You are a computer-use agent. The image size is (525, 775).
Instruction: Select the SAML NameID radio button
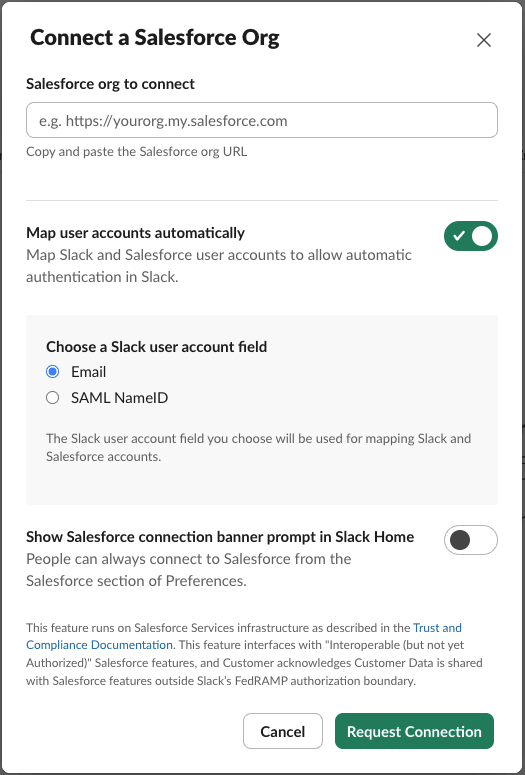coord(52,398)
